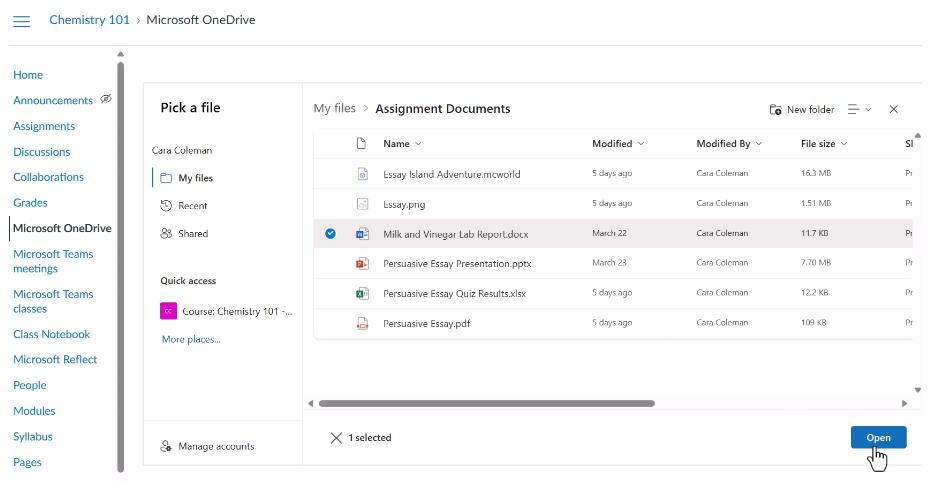Open Collaborations in course navigation
Viewport: 930px width, 481px height.
pyautogui.click(x=48, y=177)
